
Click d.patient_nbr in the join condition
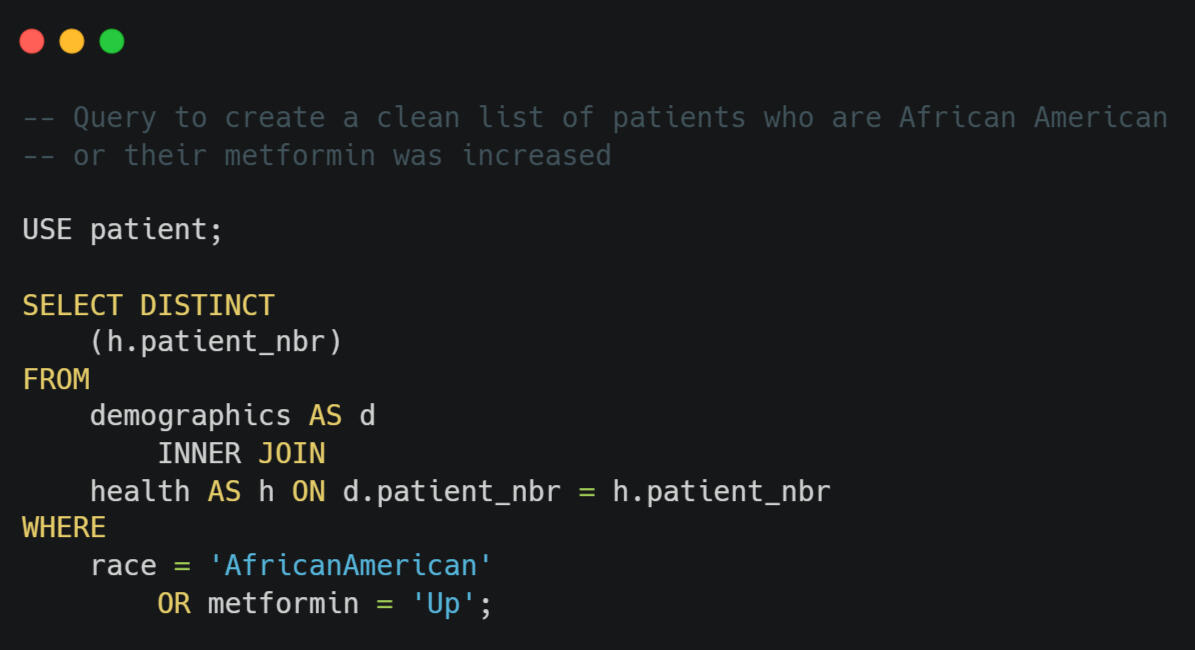[x=452, y=492]
